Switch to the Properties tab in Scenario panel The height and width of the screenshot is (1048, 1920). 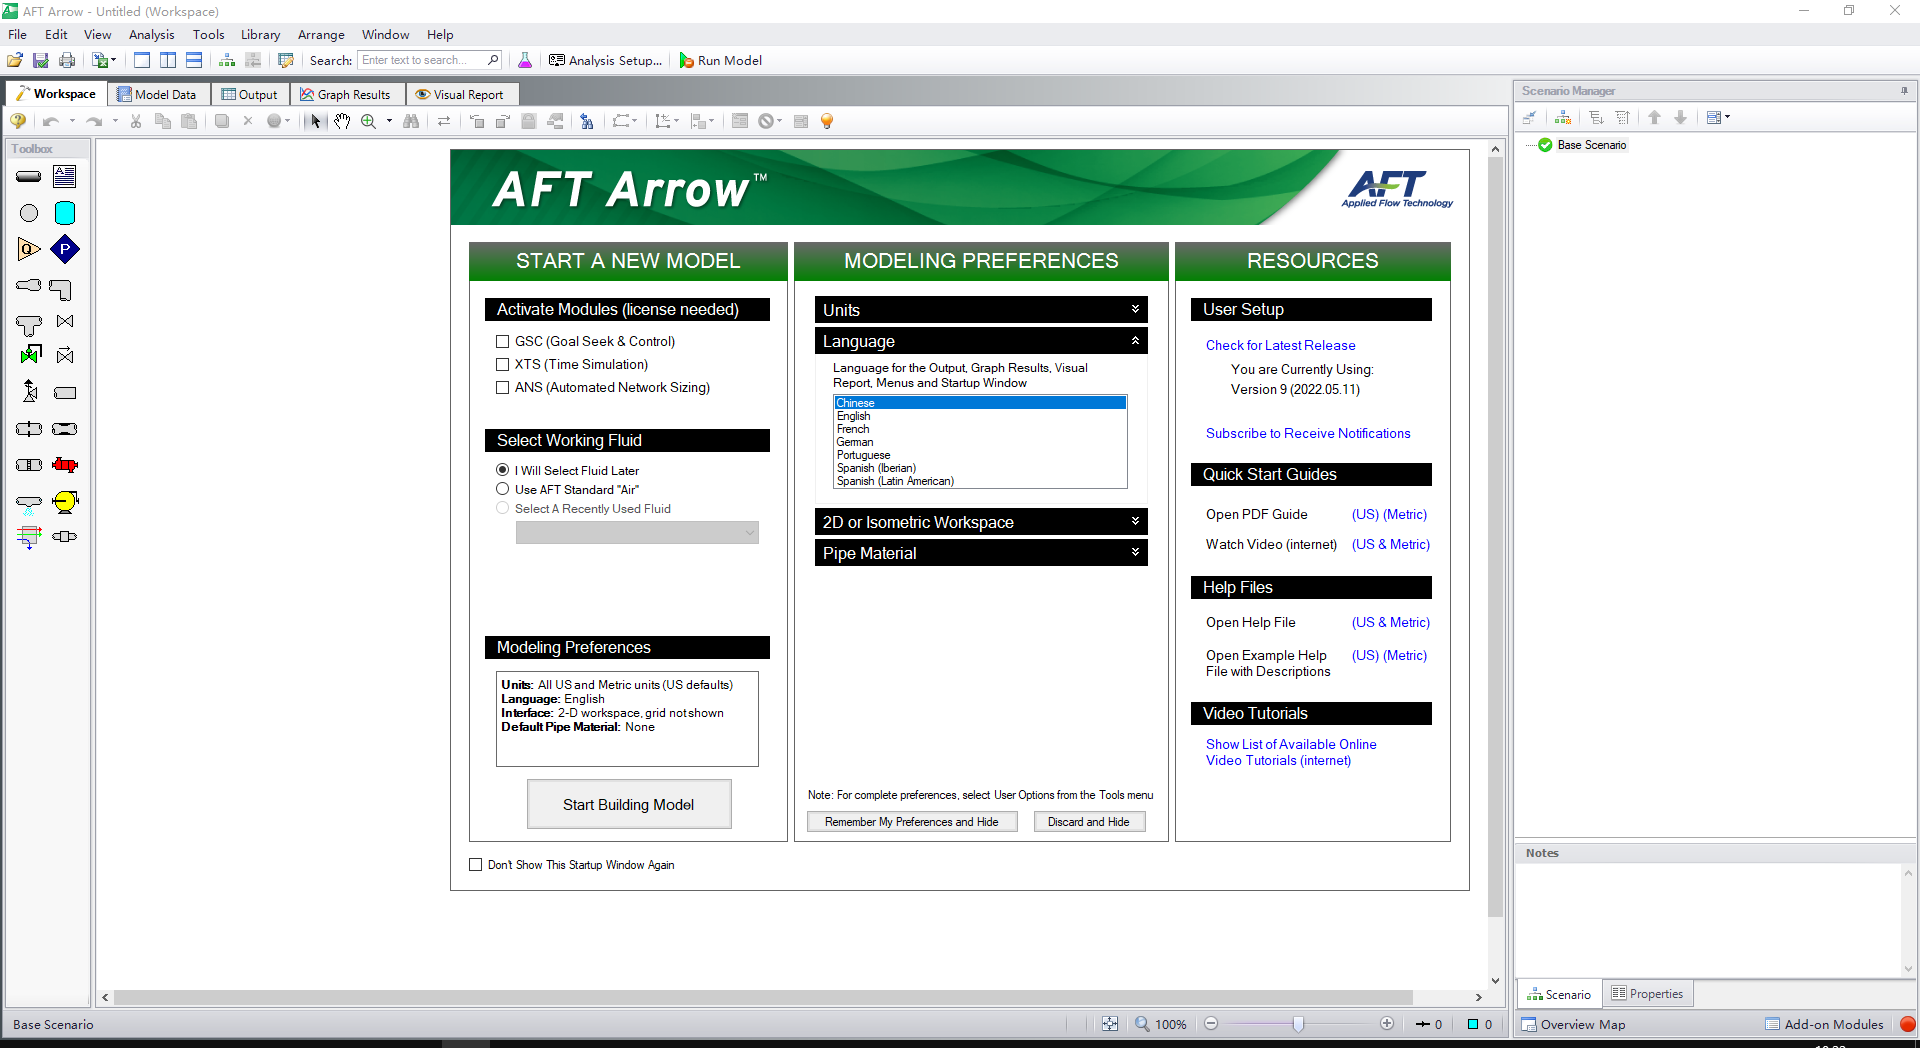click(1647, 994)
